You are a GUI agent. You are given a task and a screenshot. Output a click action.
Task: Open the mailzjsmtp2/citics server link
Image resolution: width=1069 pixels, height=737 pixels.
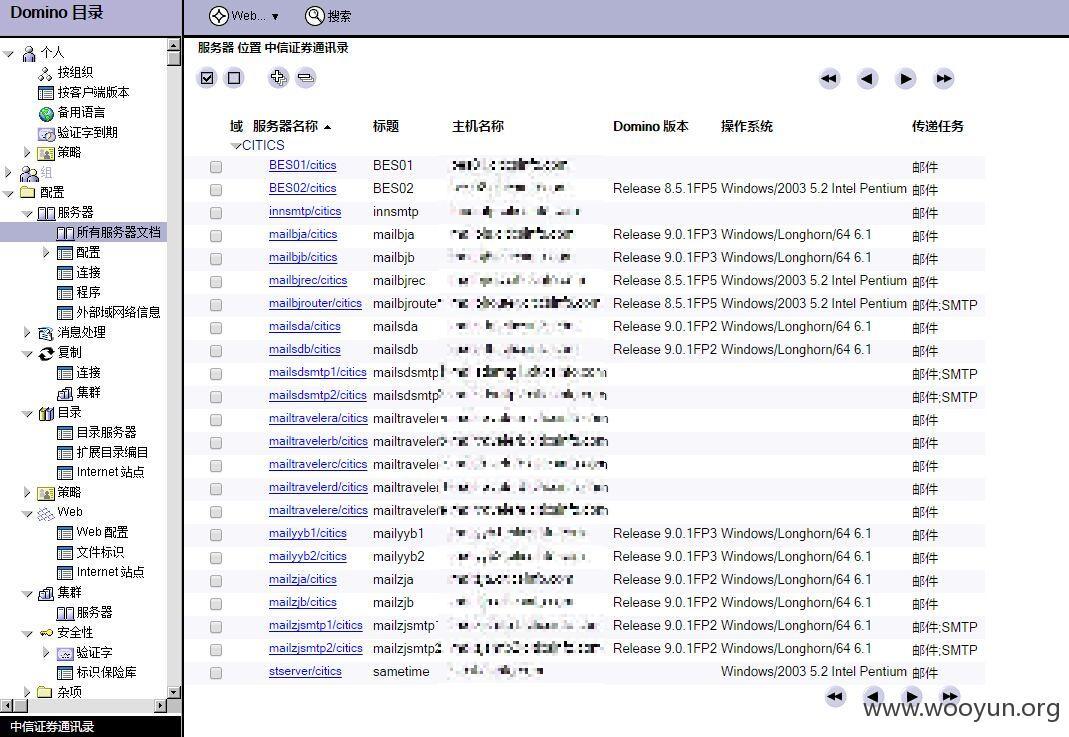[316, 648]
